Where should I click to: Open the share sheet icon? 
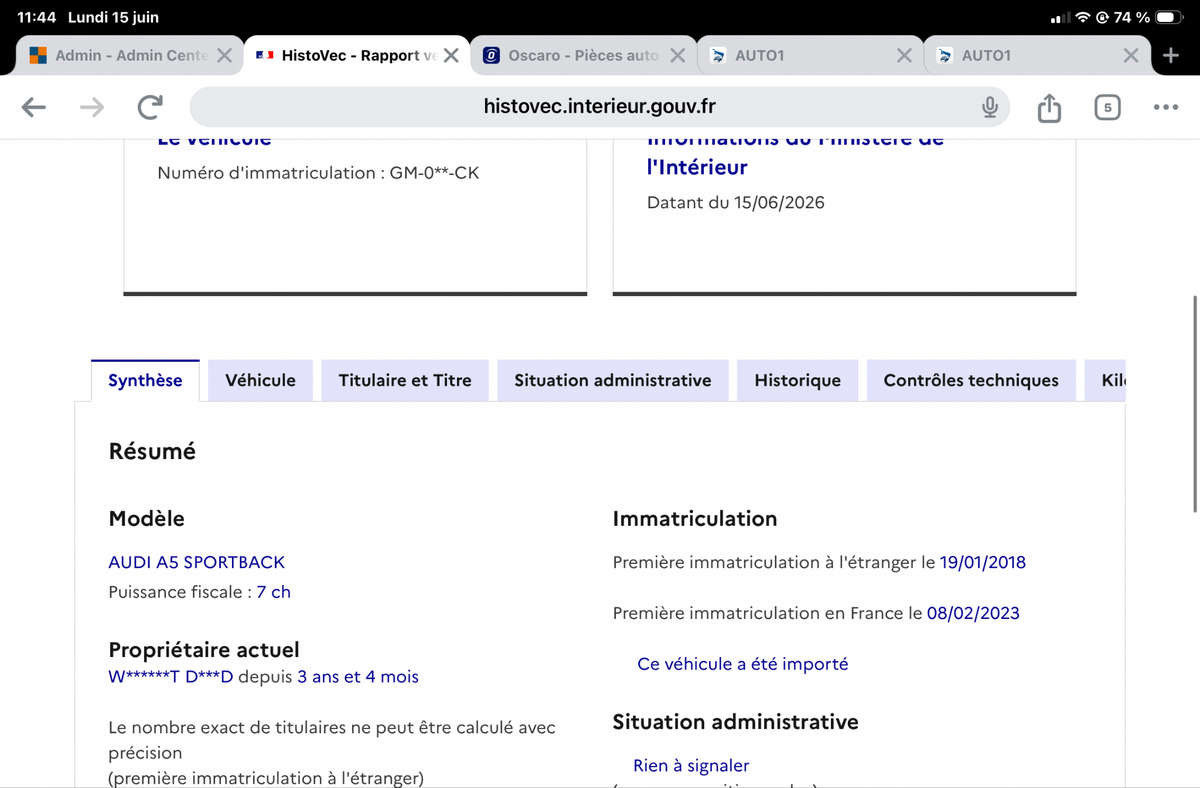(1049, 107)
